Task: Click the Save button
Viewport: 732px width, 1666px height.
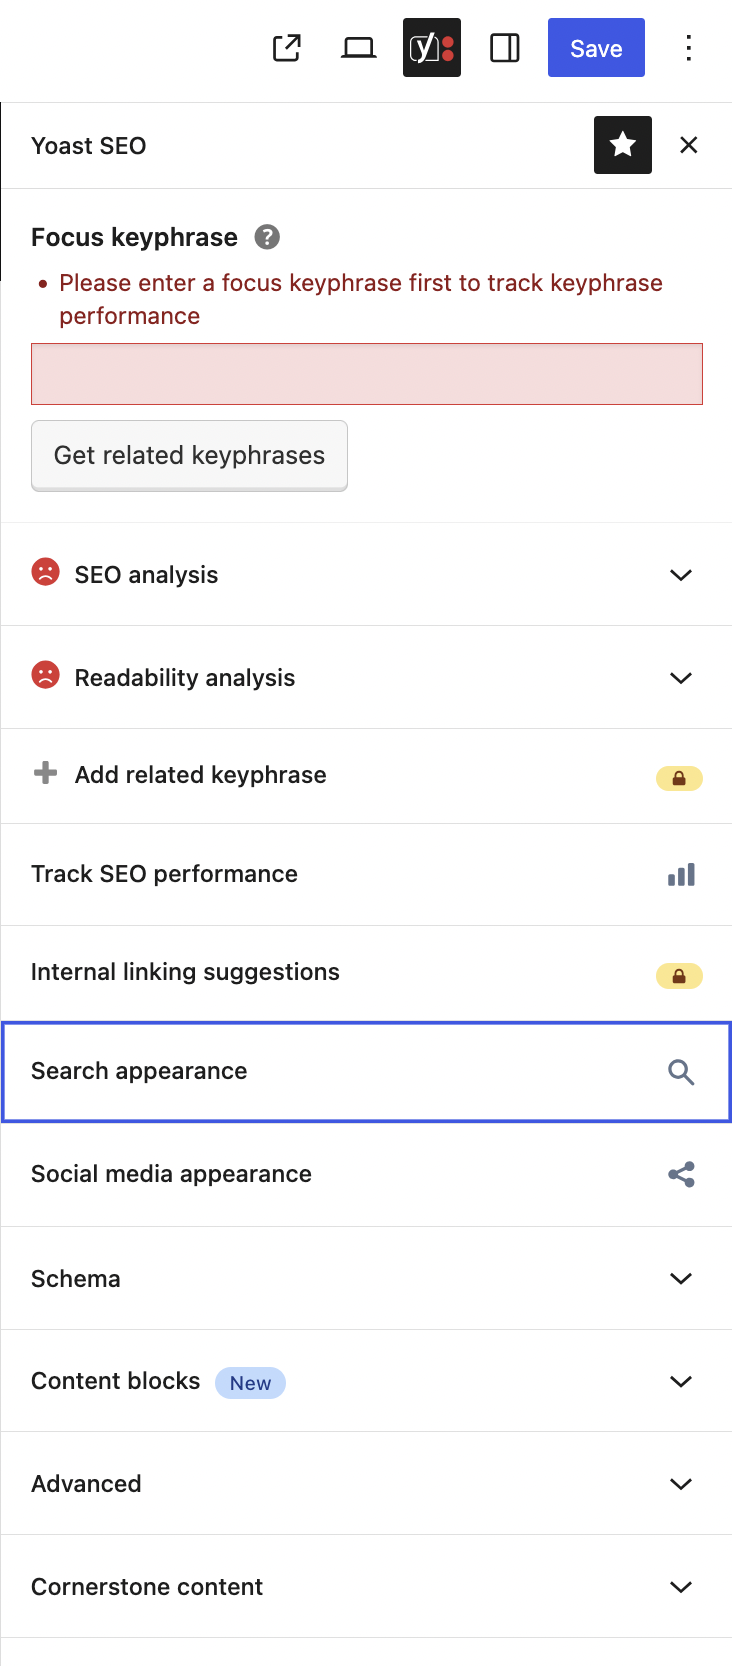Action: (596, 47)
